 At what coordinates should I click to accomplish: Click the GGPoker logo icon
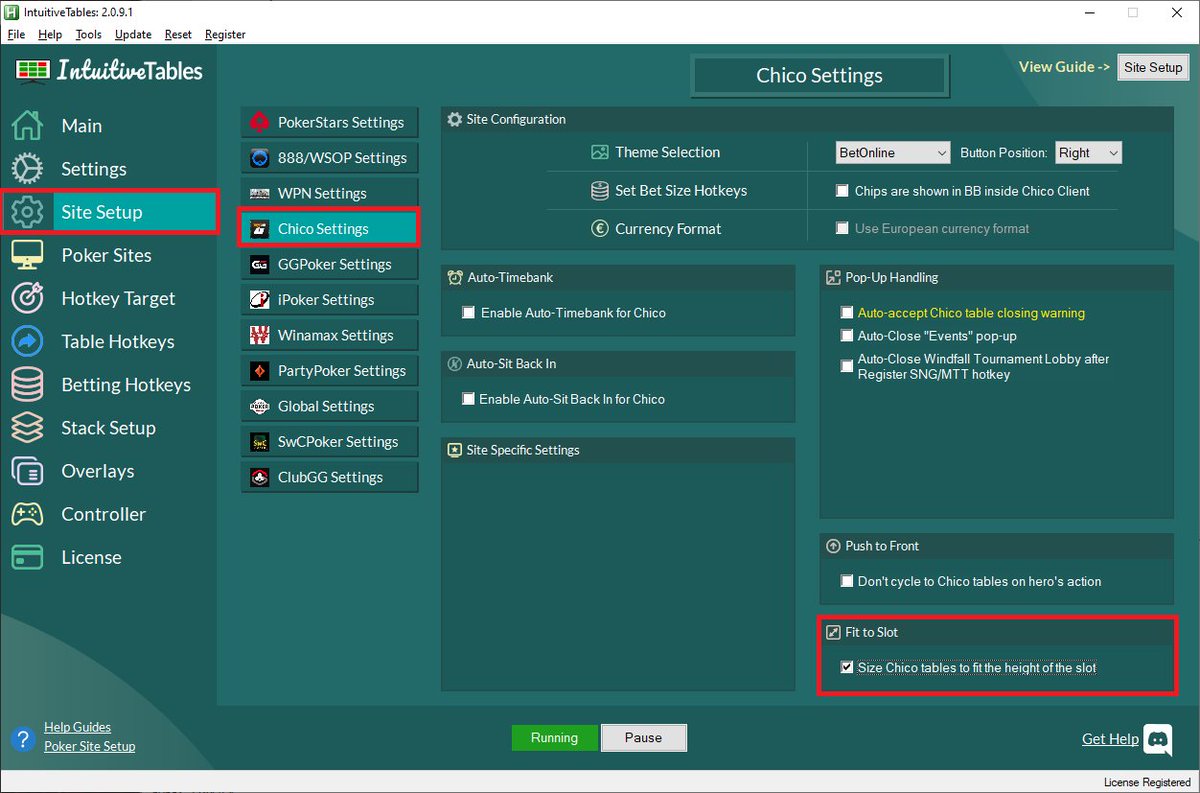260,264
